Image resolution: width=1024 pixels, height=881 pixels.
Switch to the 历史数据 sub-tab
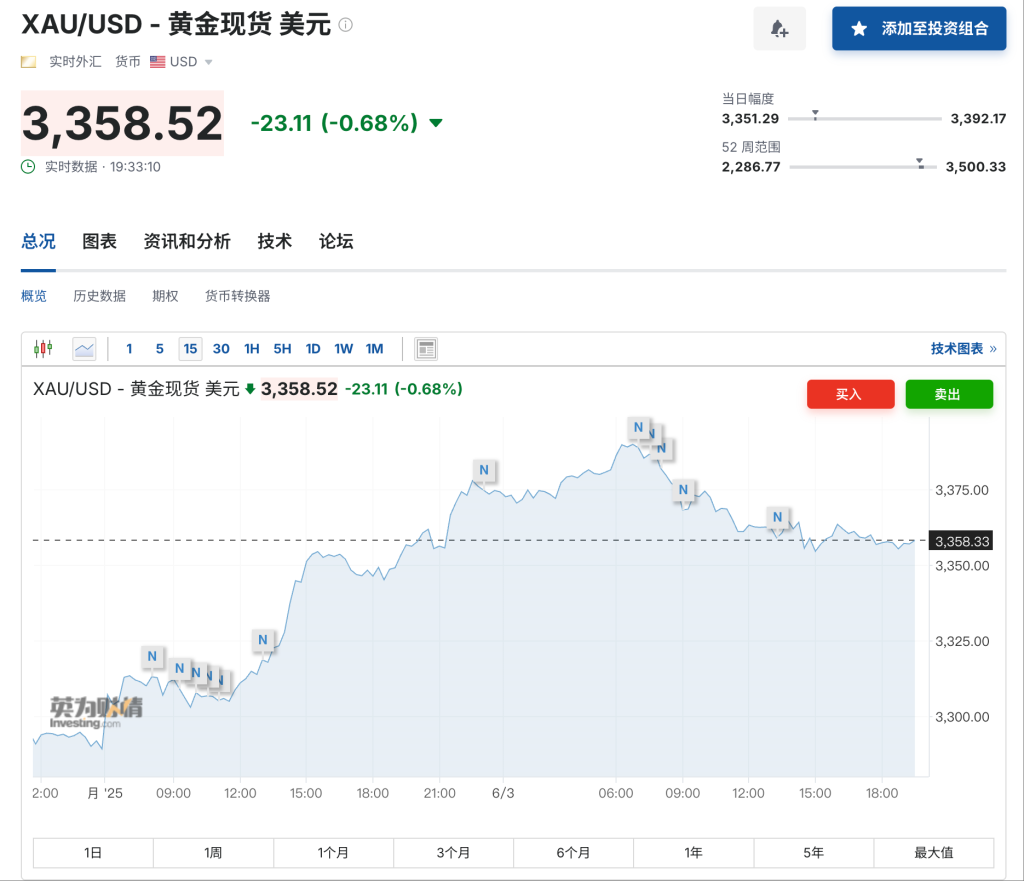tap(99, 296)
